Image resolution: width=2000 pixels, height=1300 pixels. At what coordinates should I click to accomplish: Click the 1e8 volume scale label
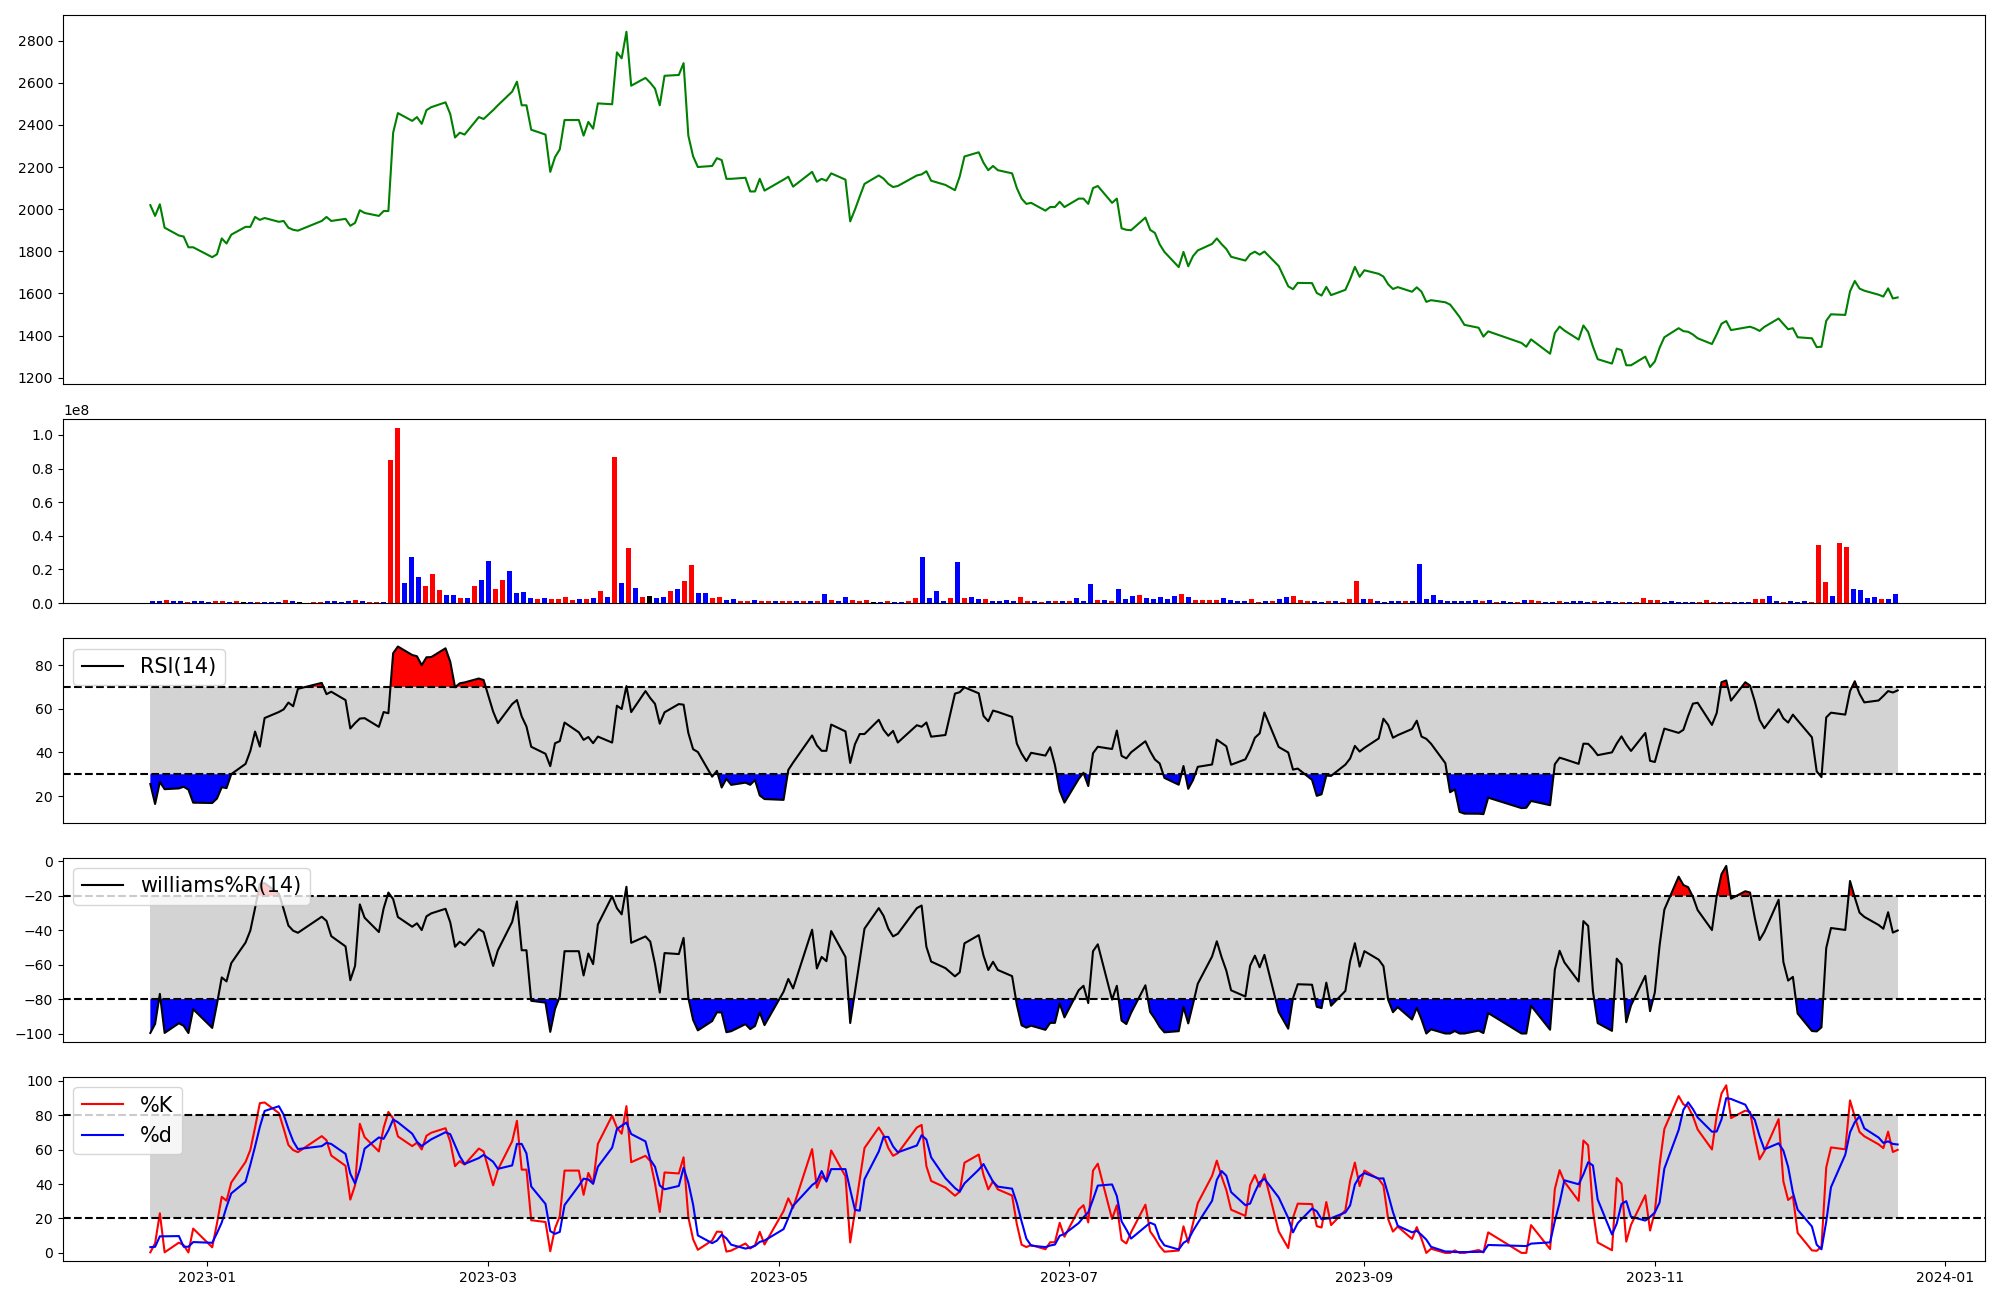coord(77,411)
